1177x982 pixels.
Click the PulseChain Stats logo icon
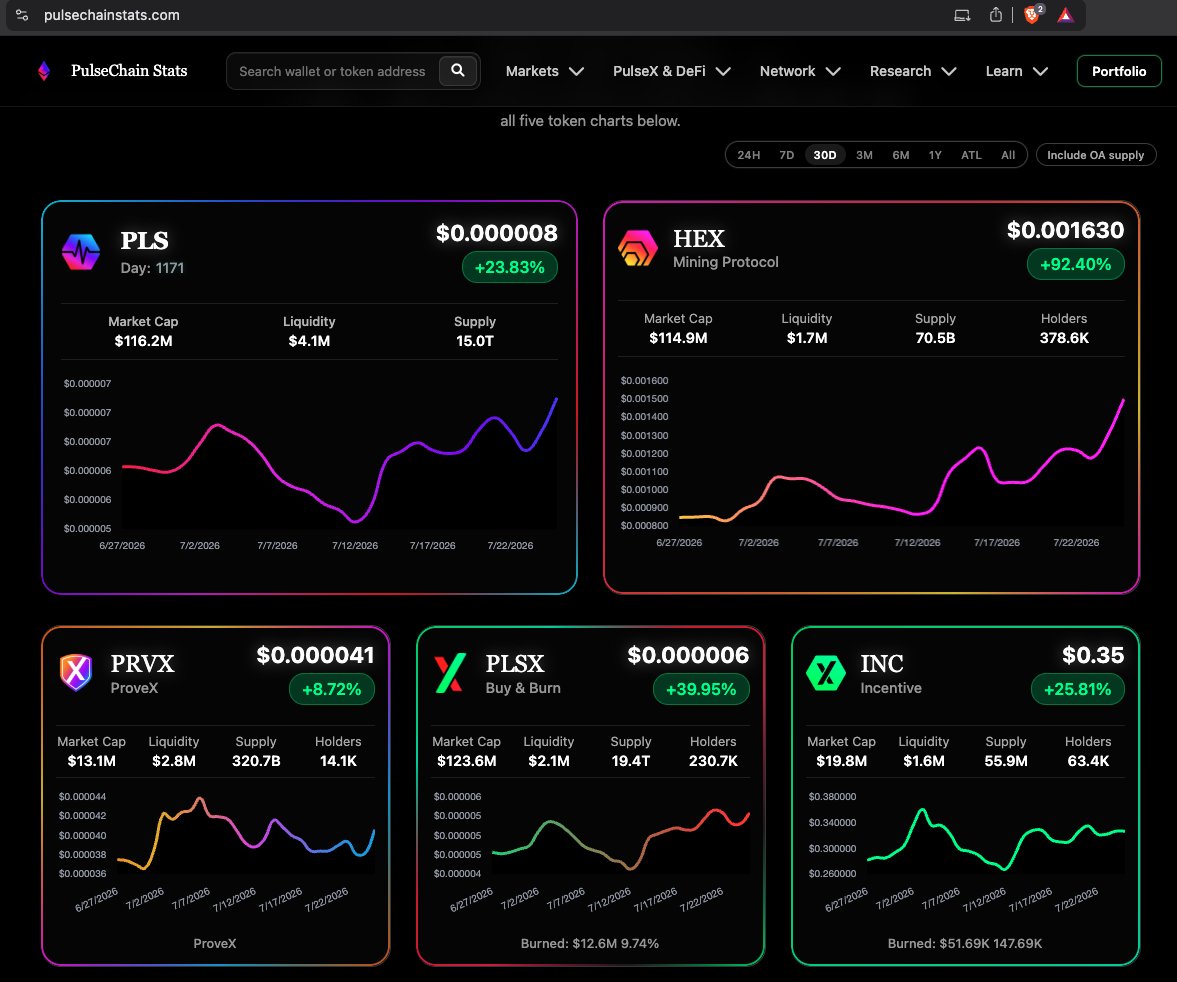tap(44, 71)
